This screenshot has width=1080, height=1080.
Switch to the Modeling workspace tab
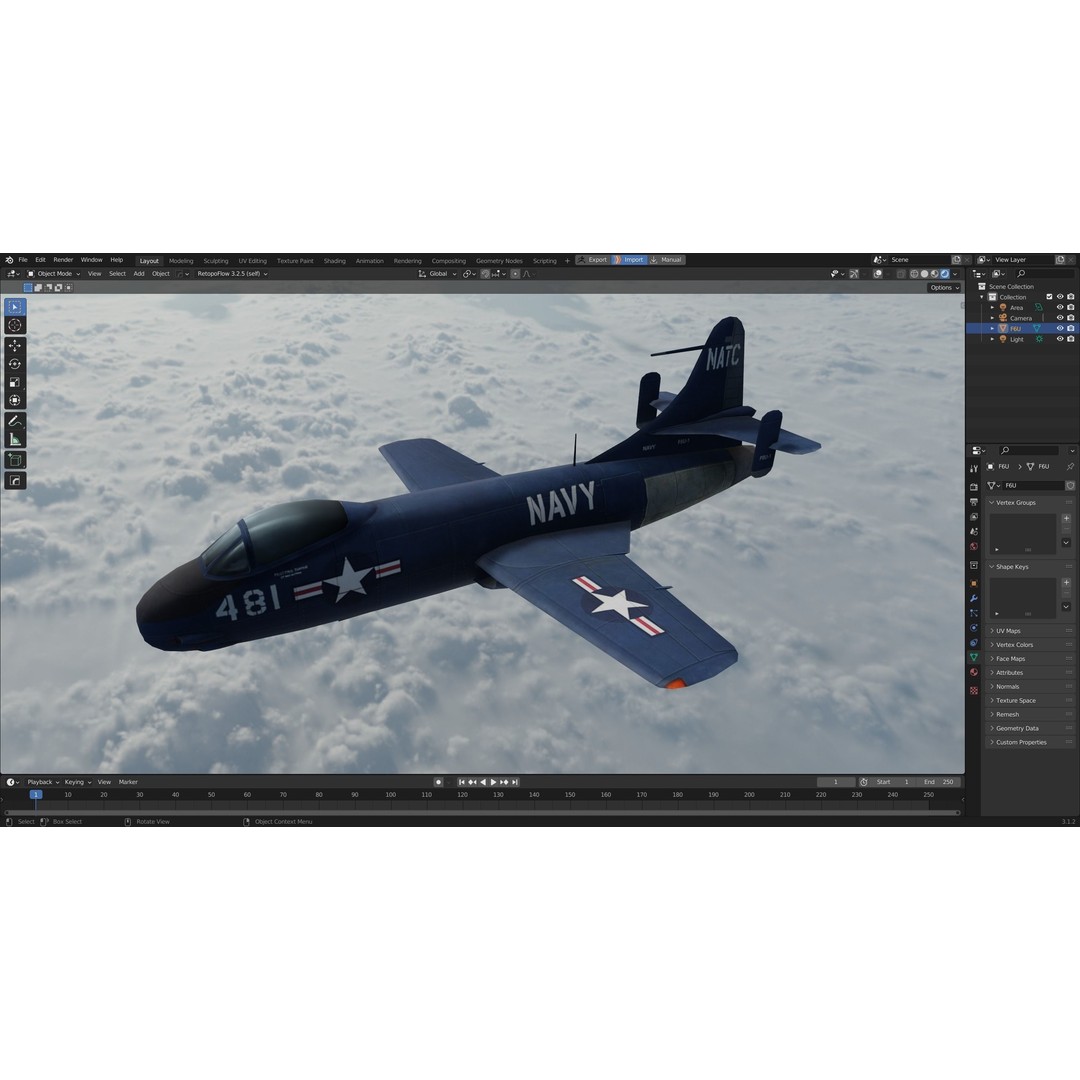tap(181, 260)
